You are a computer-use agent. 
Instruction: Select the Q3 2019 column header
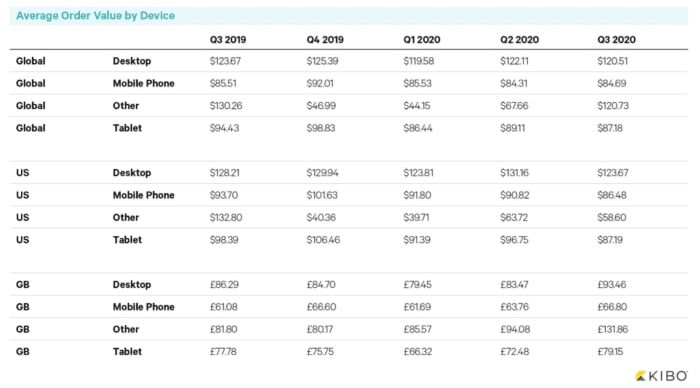(x=228, y=40)
